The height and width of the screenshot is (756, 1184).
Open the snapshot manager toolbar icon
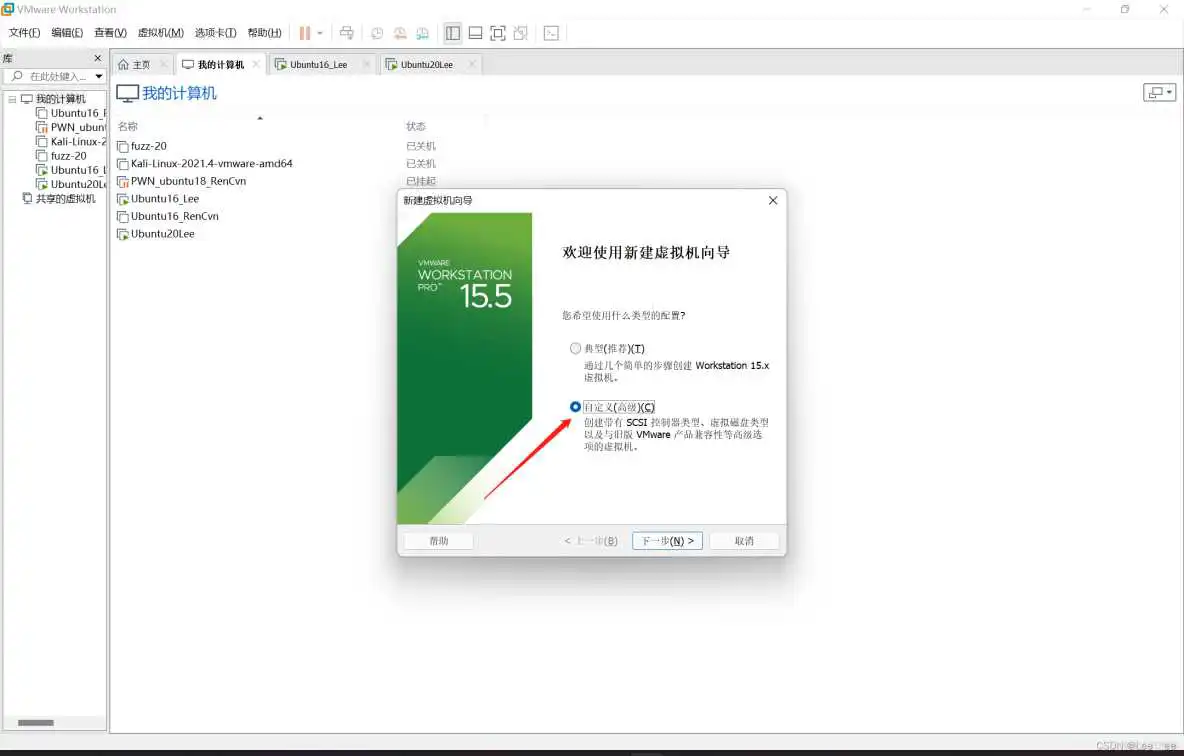point(423,33)
